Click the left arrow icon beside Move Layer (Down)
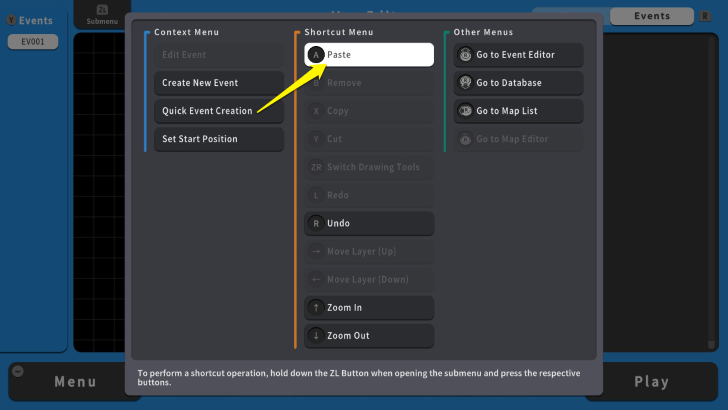The height and width of the screenshot is (410, 728). pyautogui.click(x=316, y=280)
